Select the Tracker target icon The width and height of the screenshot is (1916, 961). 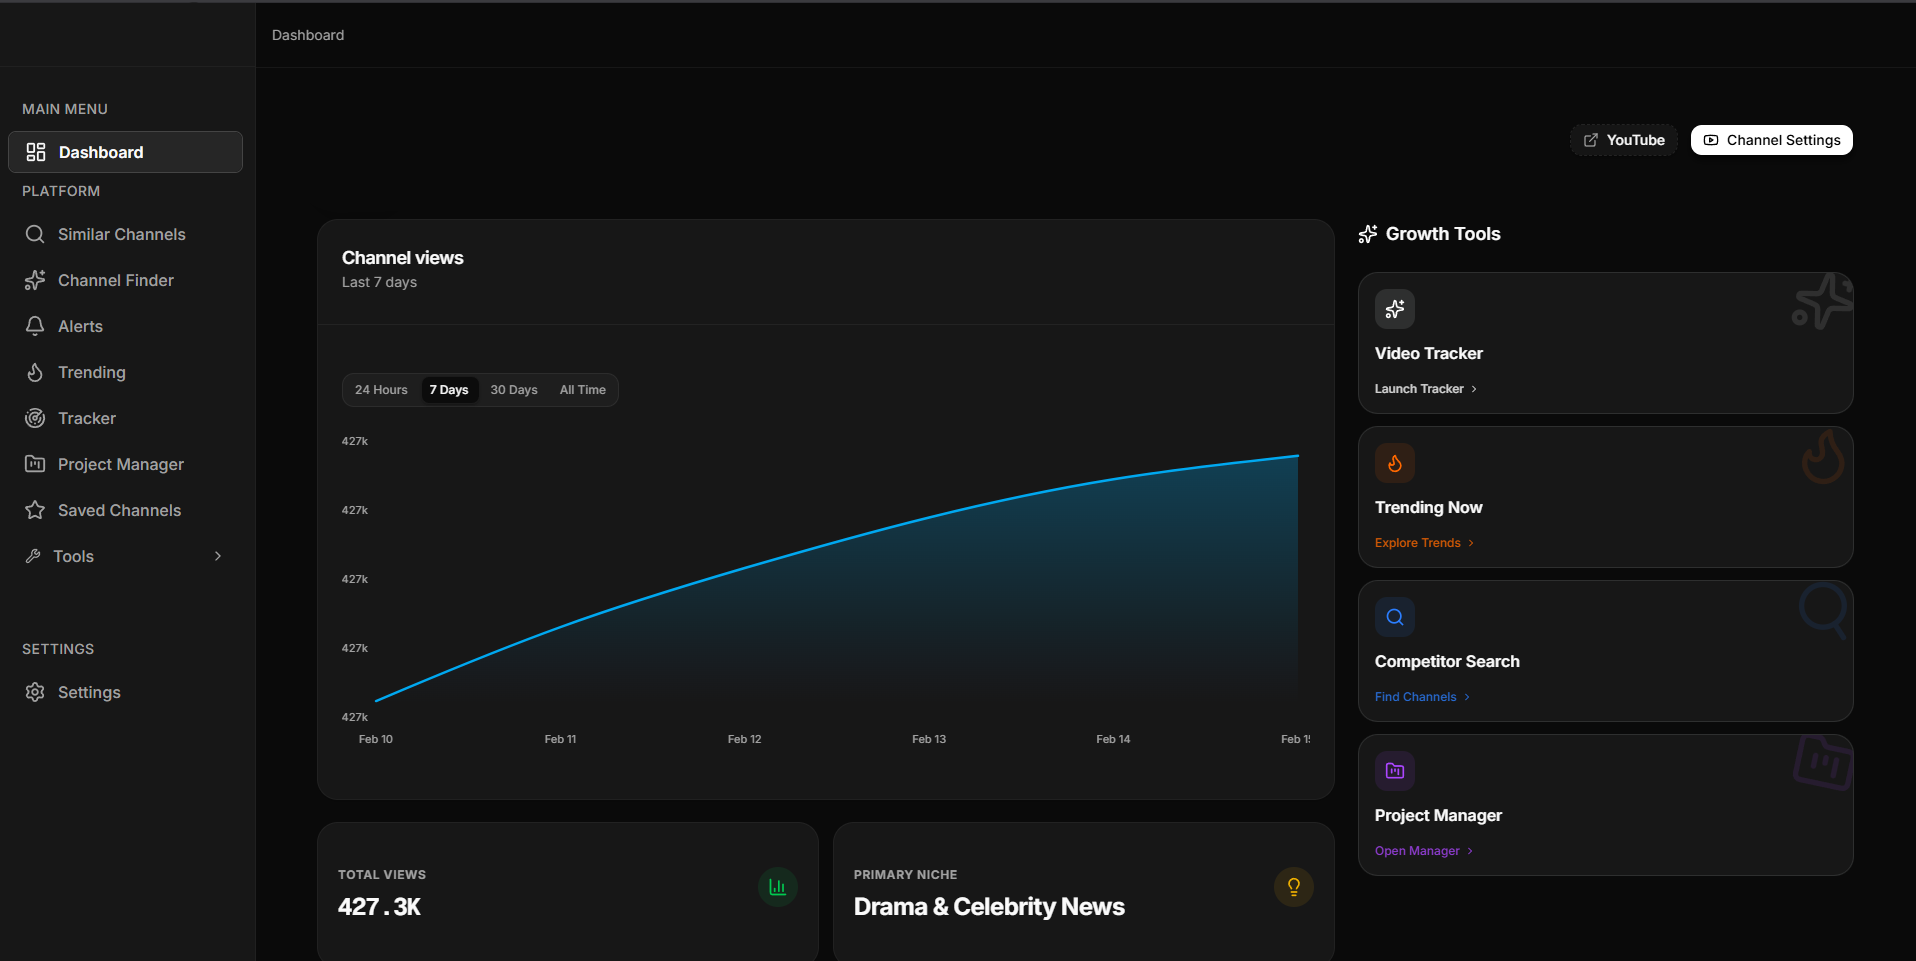click(x=35, y=418)
